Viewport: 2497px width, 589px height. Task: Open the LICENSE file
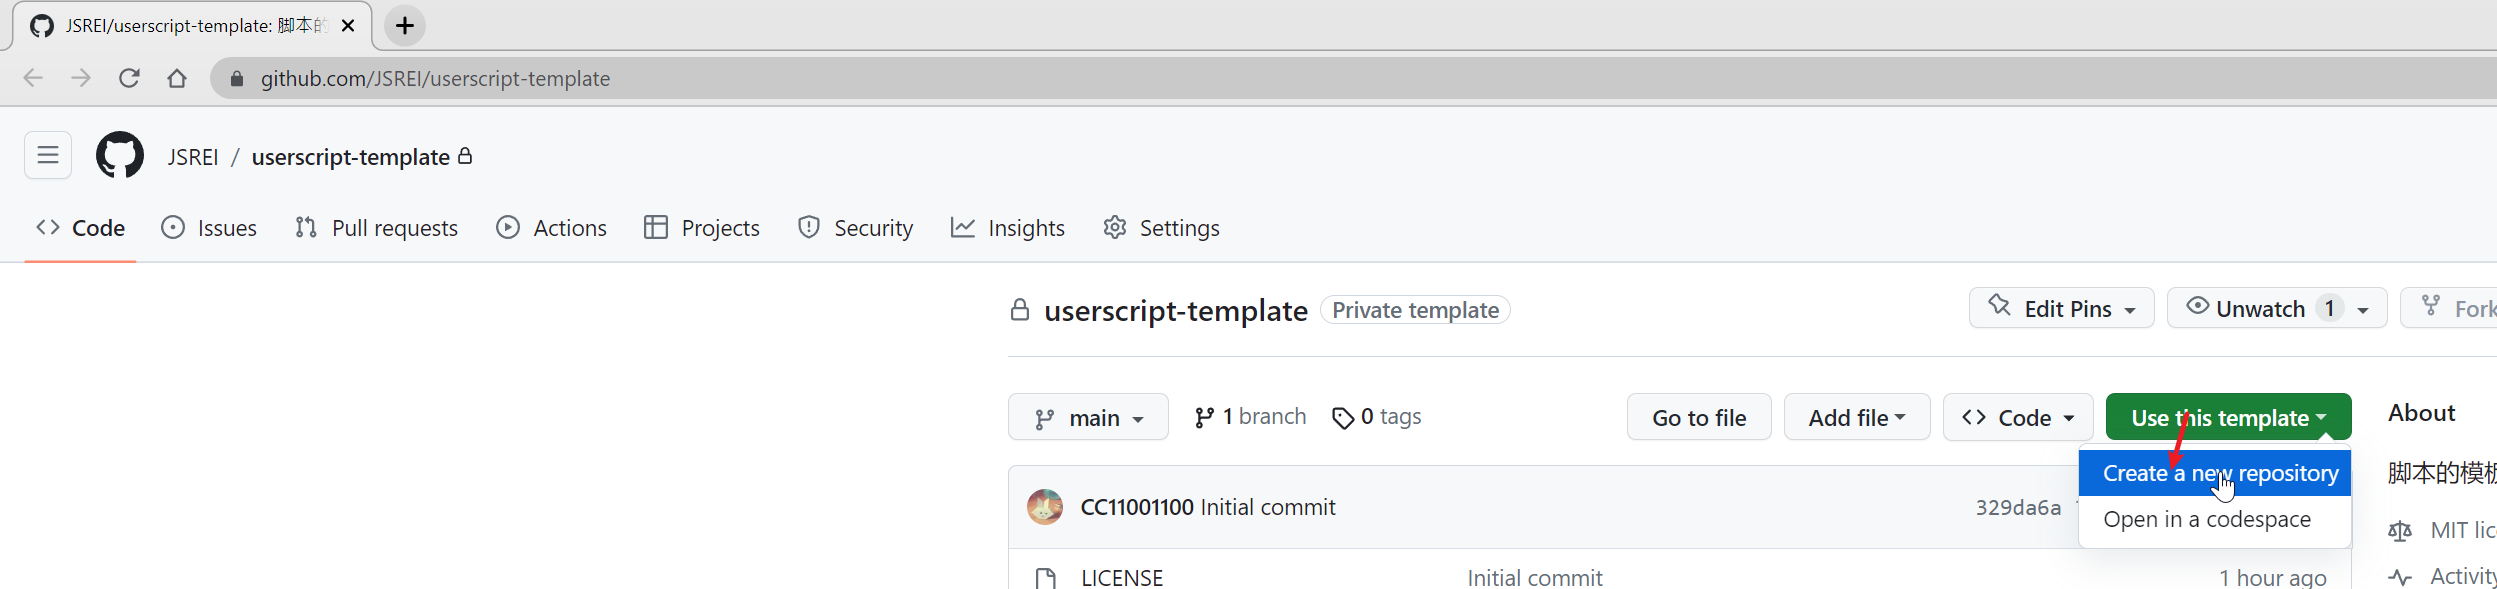[x=1122, y=578]
